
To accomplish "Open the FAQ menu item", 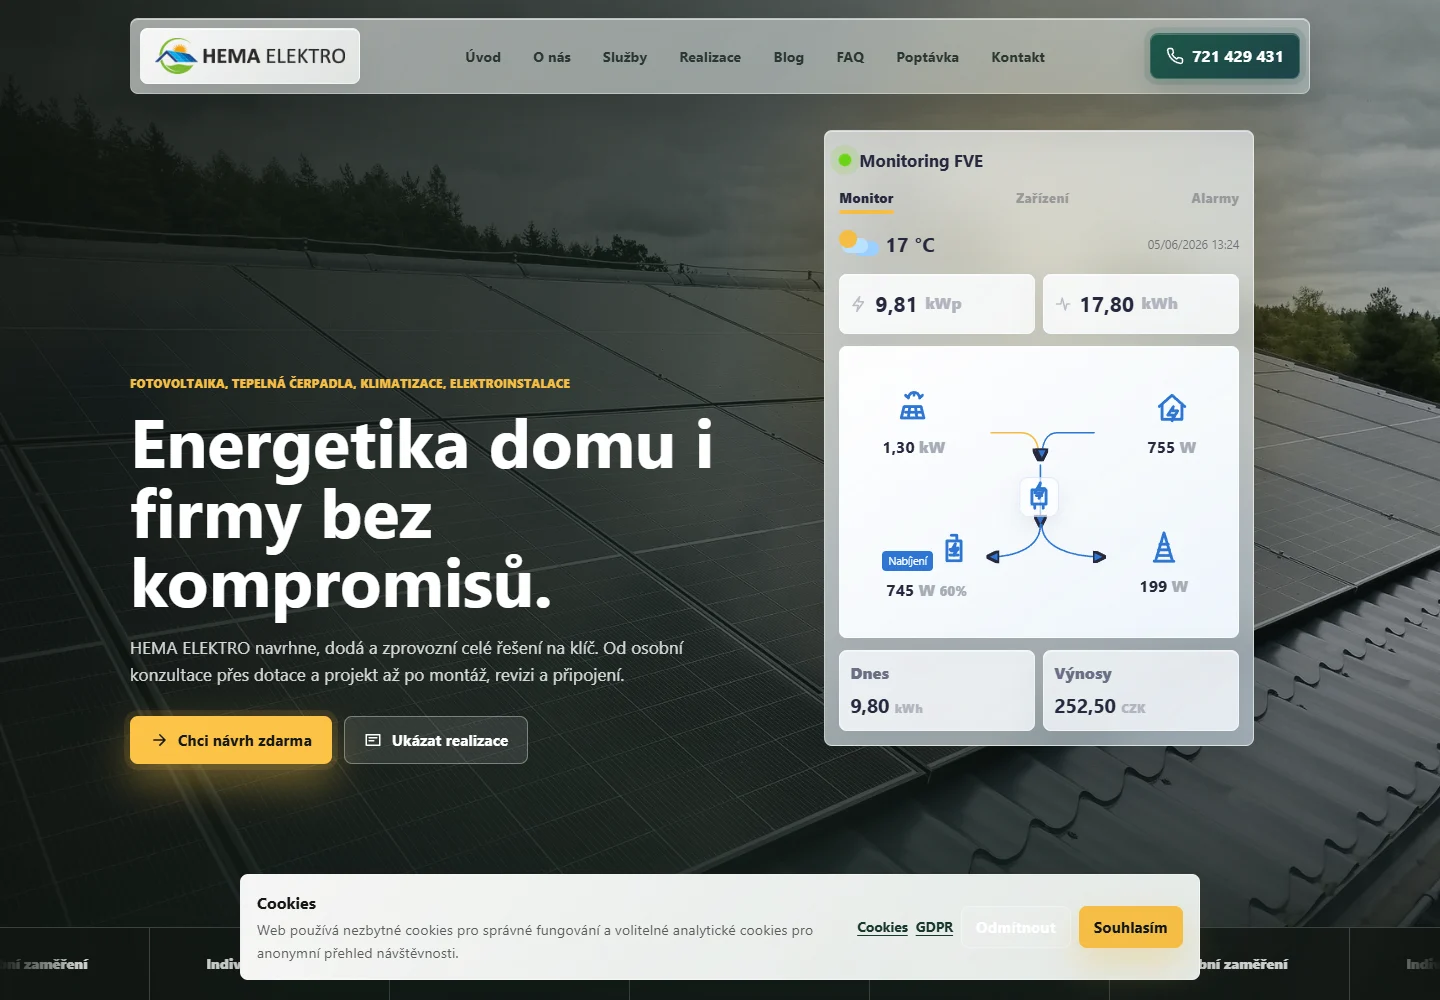I will (x=850, y=57).
